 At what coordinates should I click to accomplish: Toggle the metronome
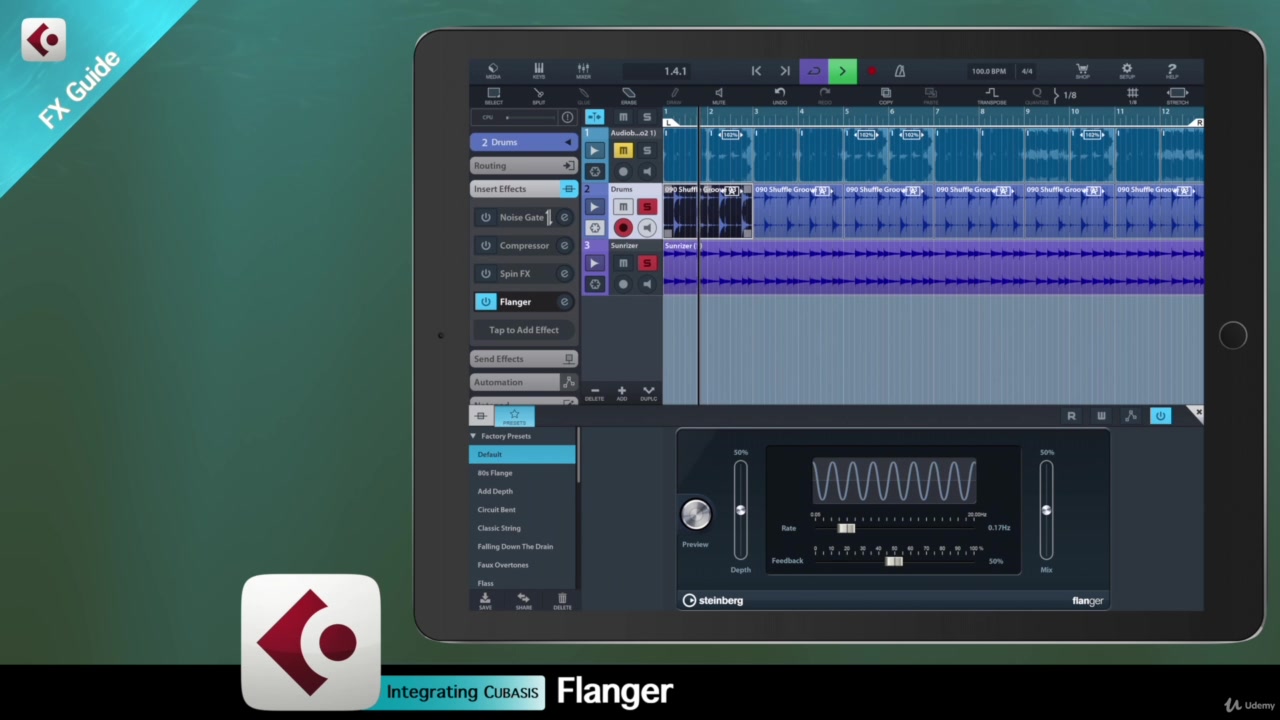point(900,71)
